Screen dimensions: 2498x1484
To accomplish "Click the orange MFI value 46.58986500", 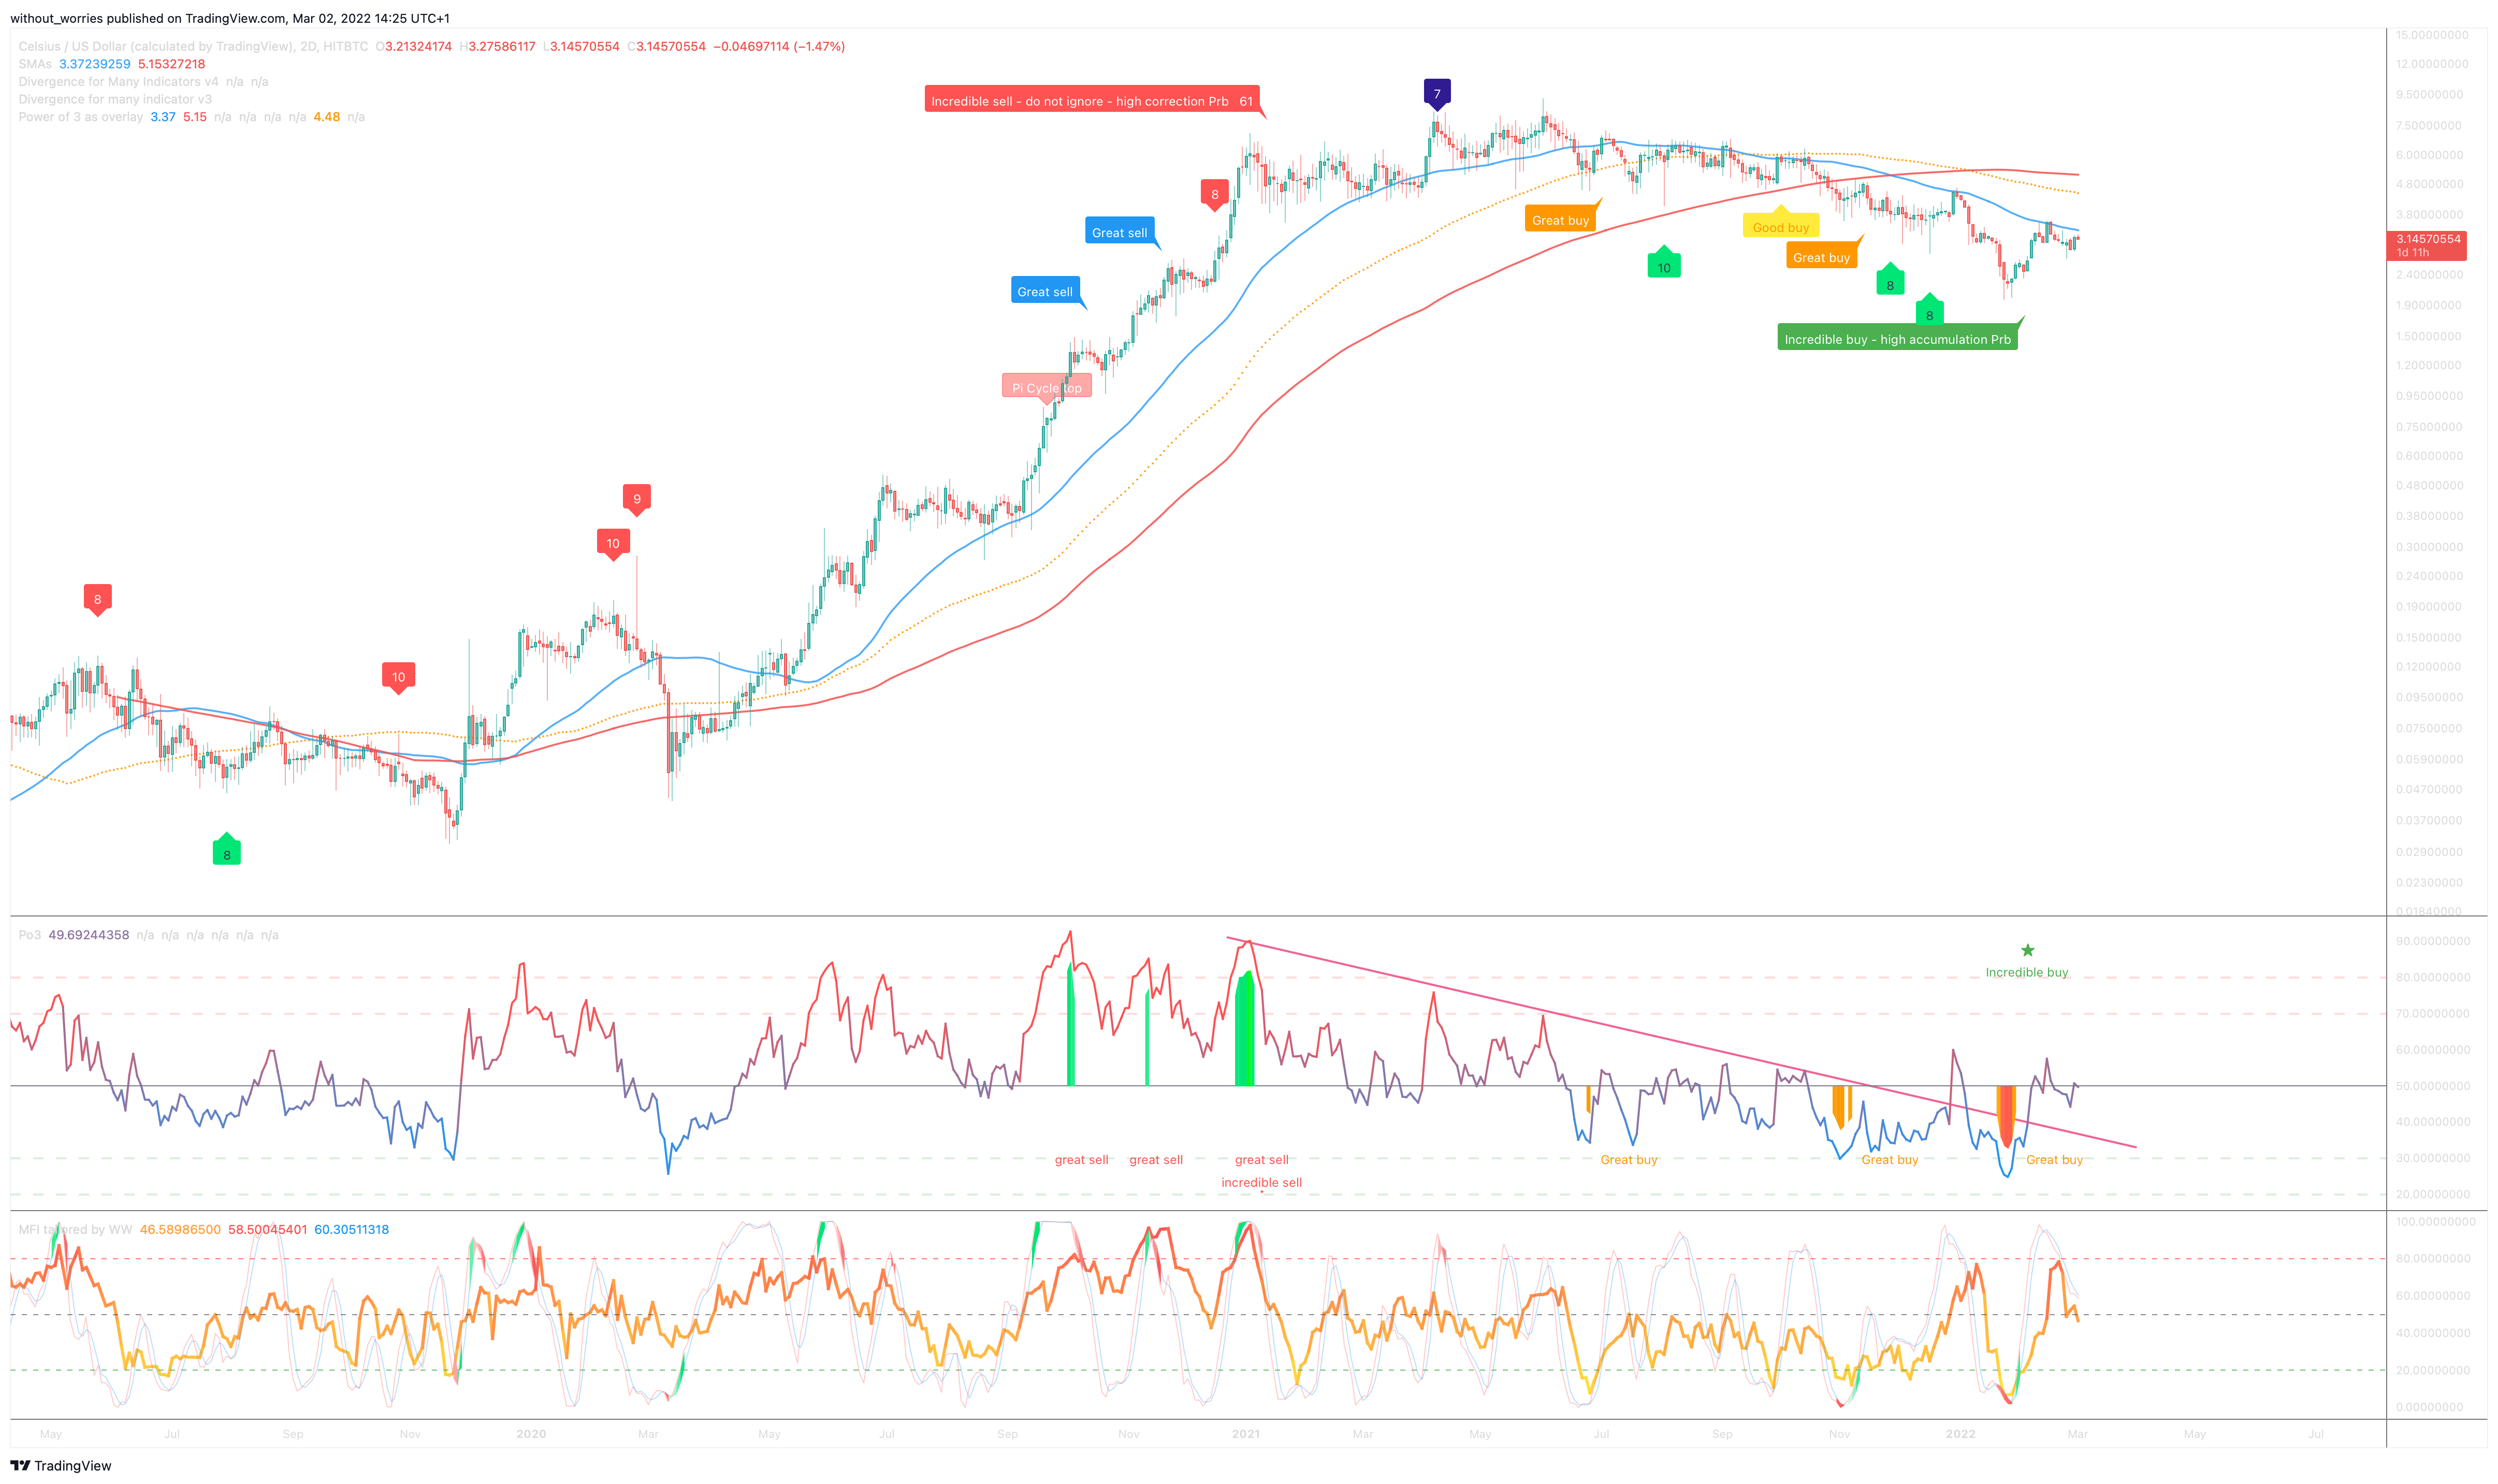I will [x=180, y=1229].
